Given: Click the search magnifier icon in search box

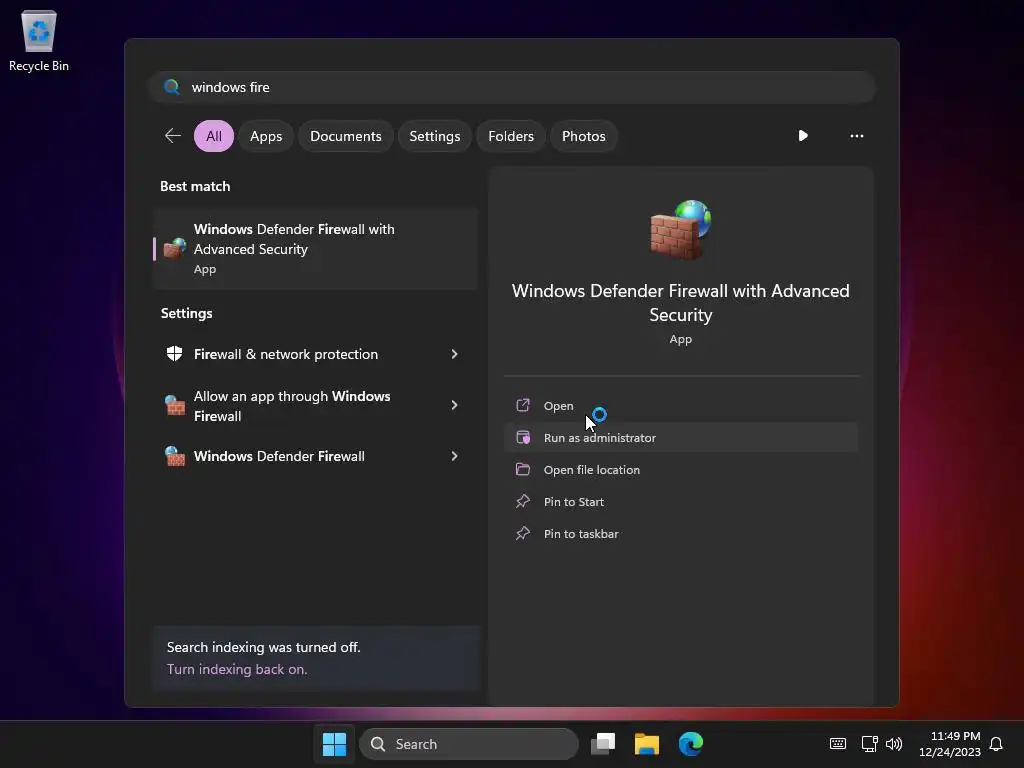Looking at the screenshot, I should coord(172,87).
